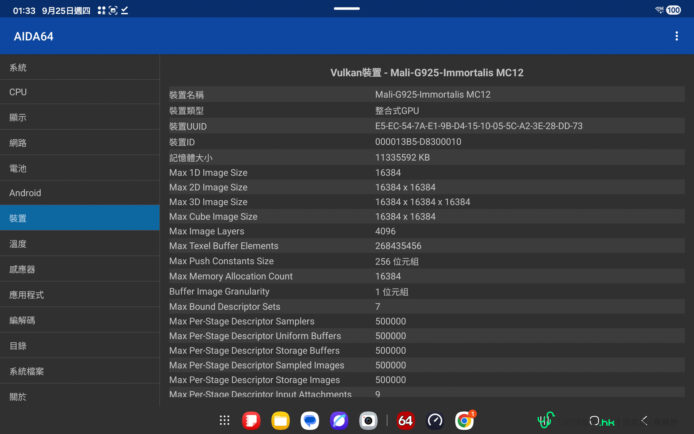This screenshot has width=694, height=434.
Task: Tap the back navigation arrow
Action: click(644, 421)
